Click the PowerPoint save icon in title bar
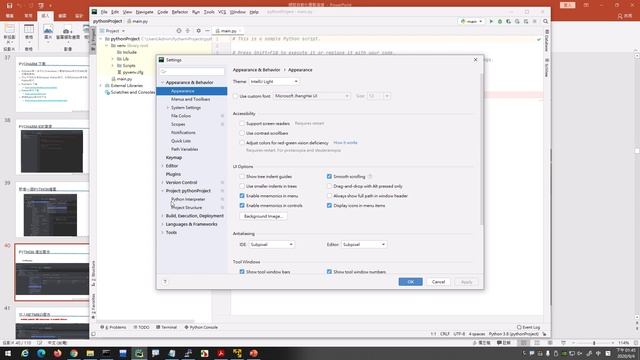The image size is (640, 360). pyautogui.click(x=9, y=5)
